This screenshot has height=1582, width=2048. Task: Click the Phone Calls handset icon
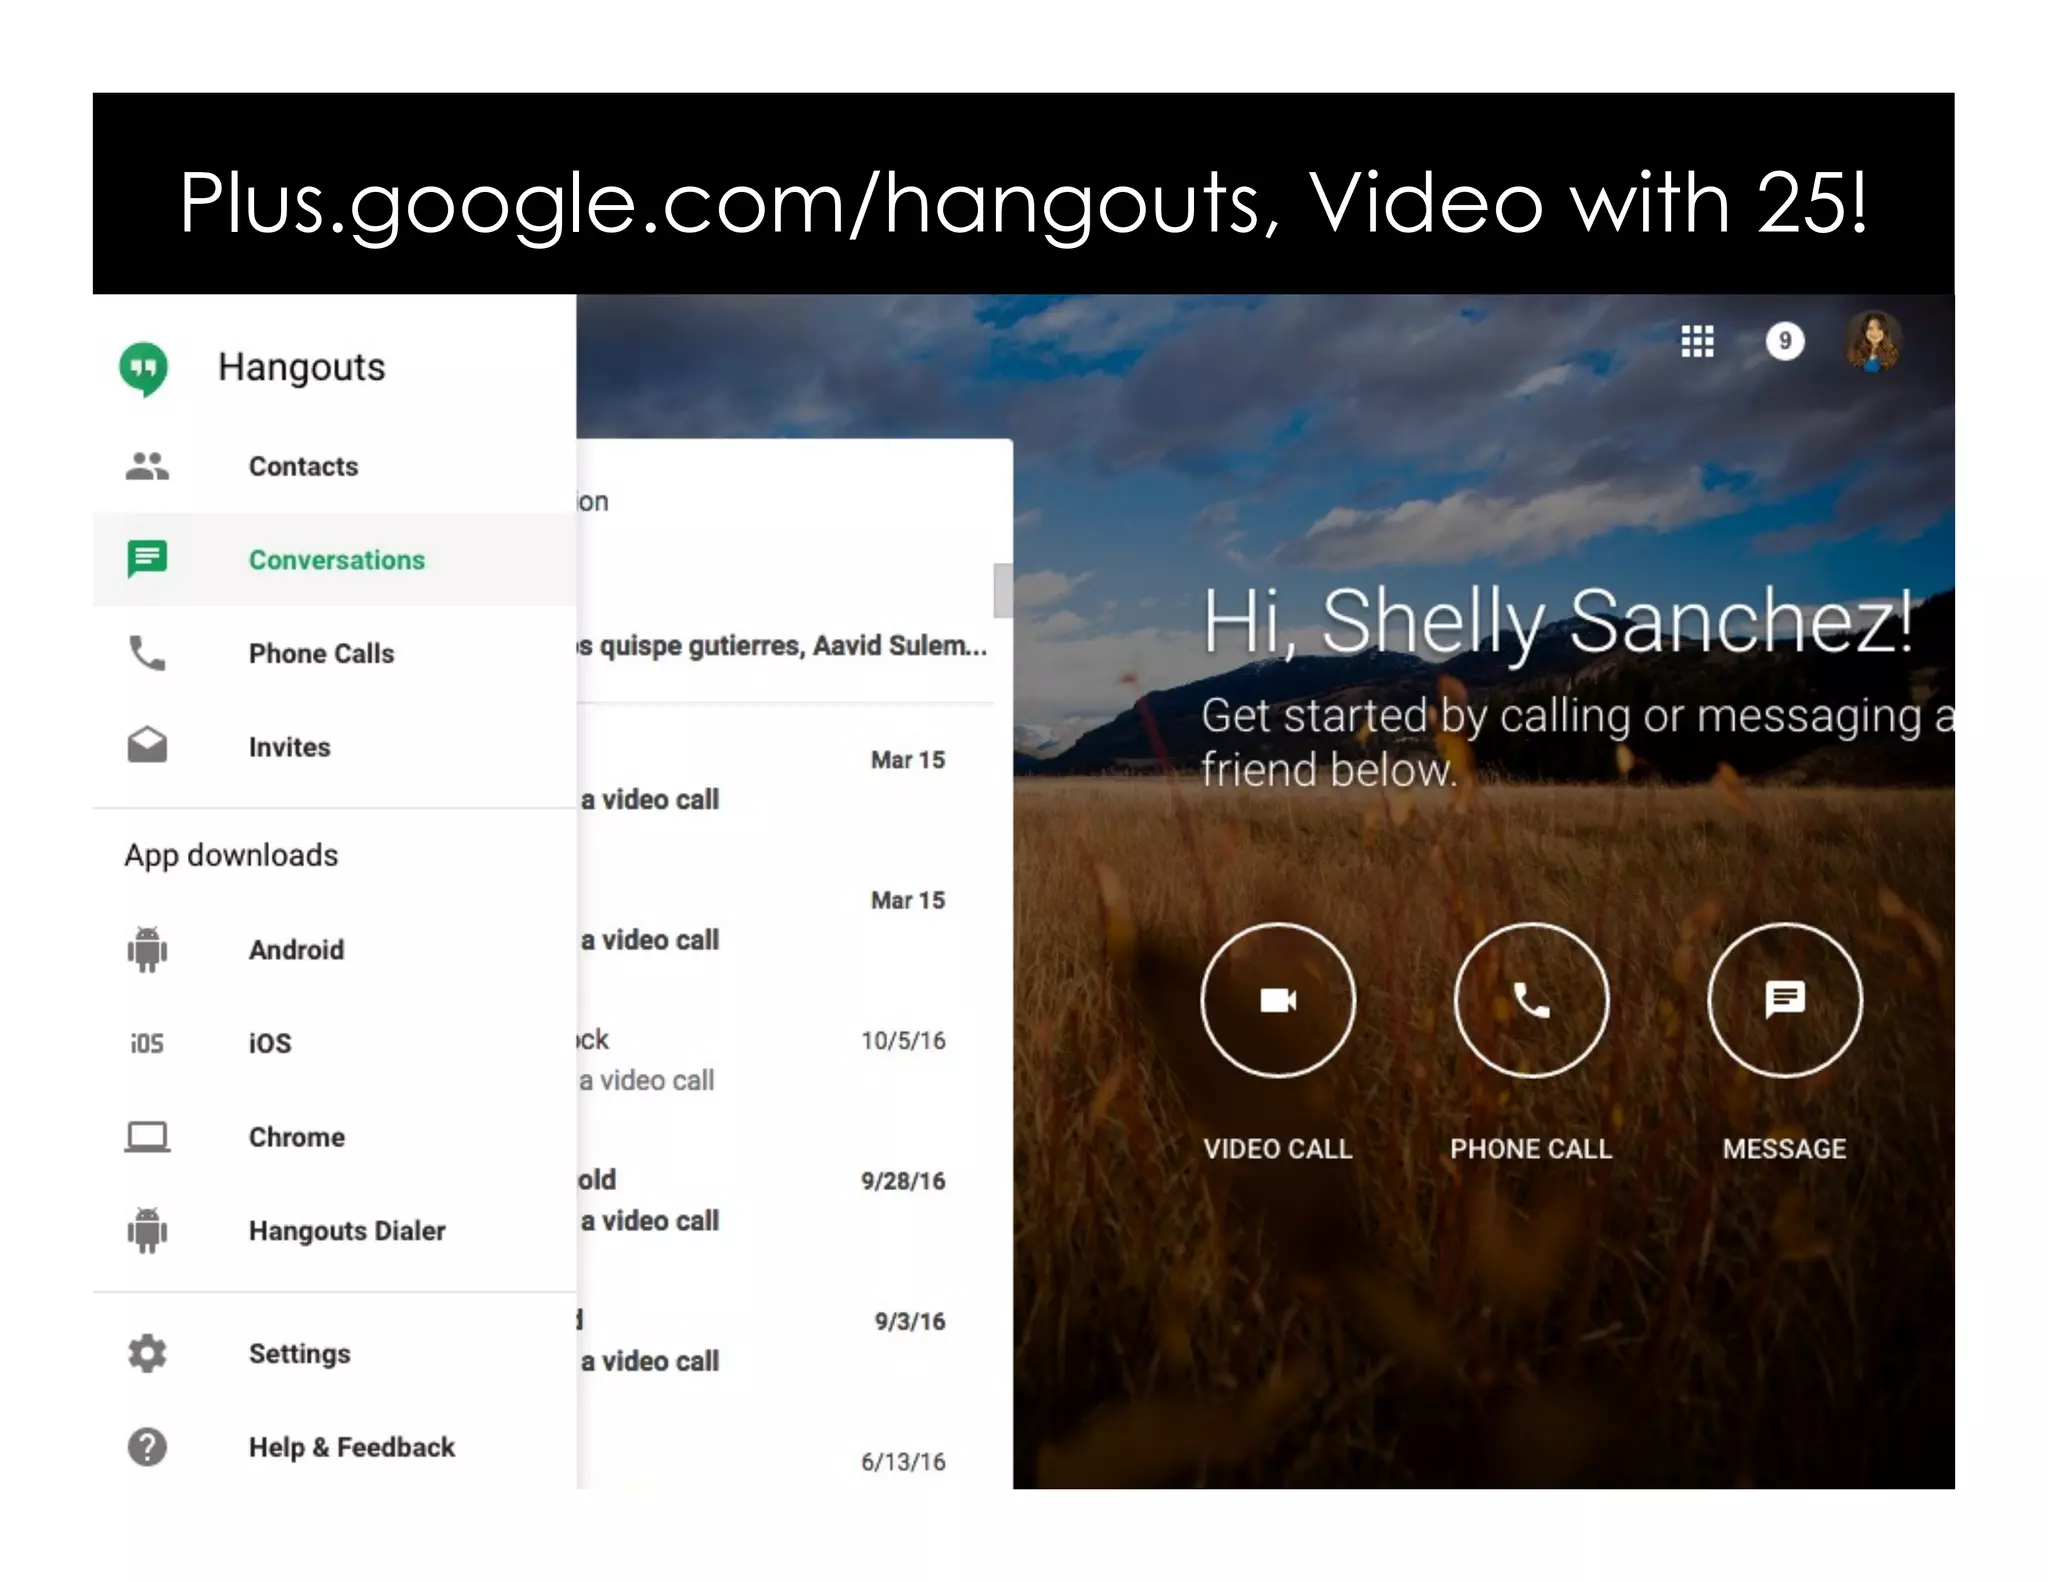click(x=147, y=653)
